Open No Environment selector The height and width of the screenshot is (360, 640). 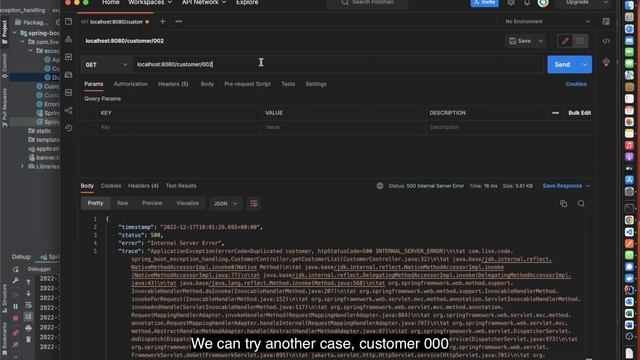[x=548, y=21]
